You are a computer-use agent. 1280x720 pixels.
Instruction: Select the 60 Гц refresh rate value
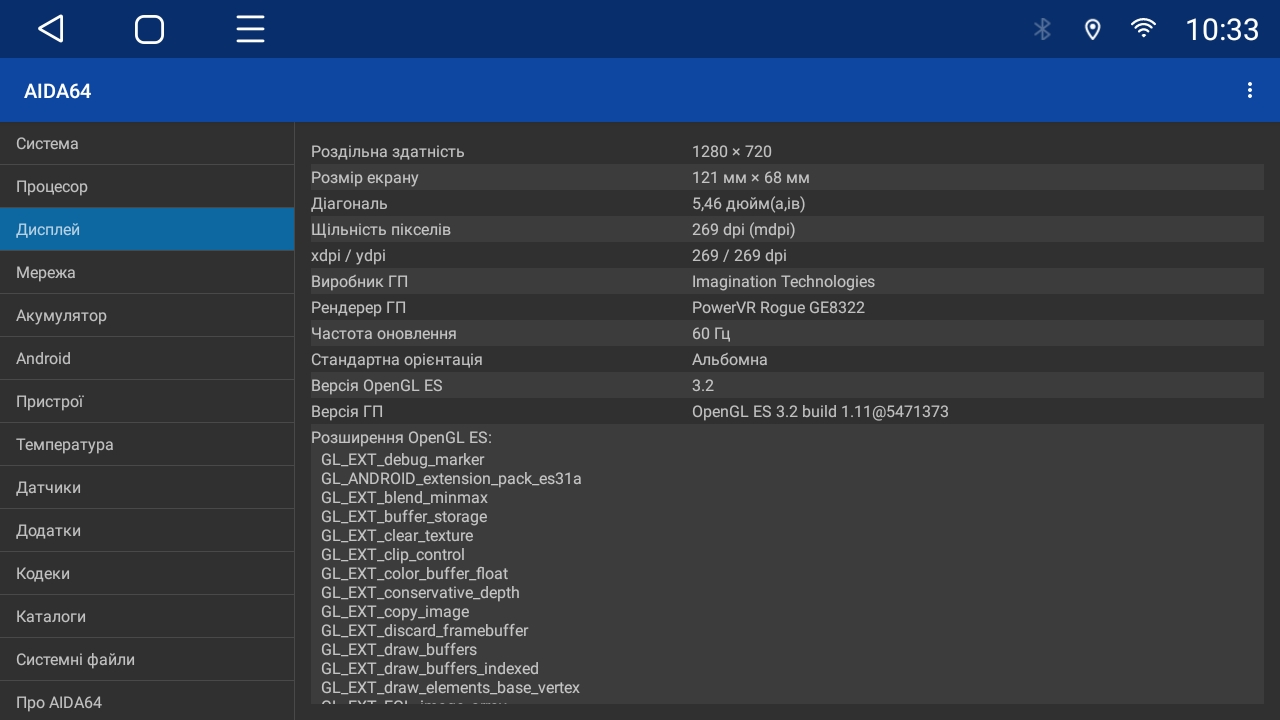pos(711,334)
